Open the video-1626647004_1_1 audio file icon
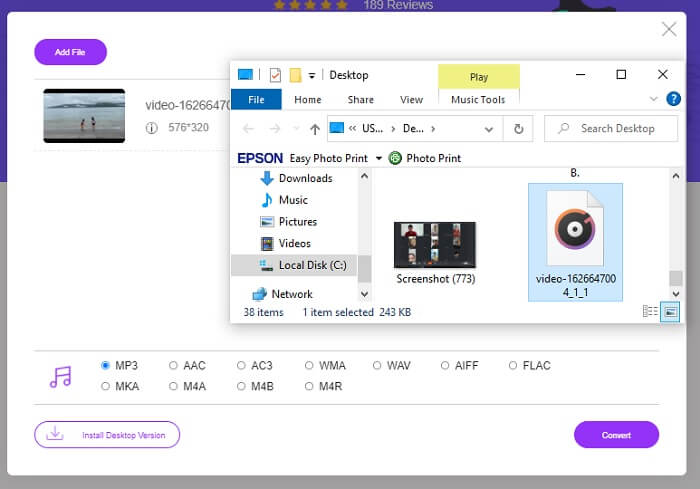The height and width of the screenshot is (489, 700). 575,228
